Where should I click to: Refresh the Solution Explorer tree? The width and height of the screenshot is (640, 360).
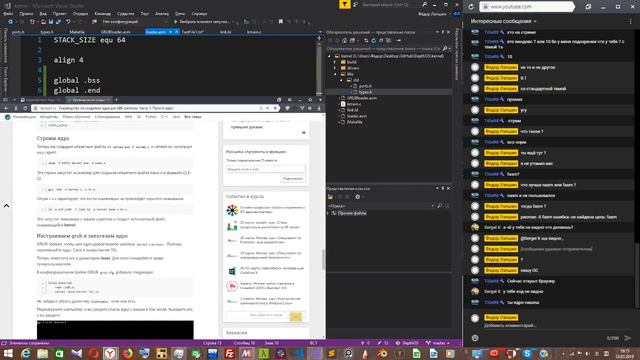pos(373,40)
